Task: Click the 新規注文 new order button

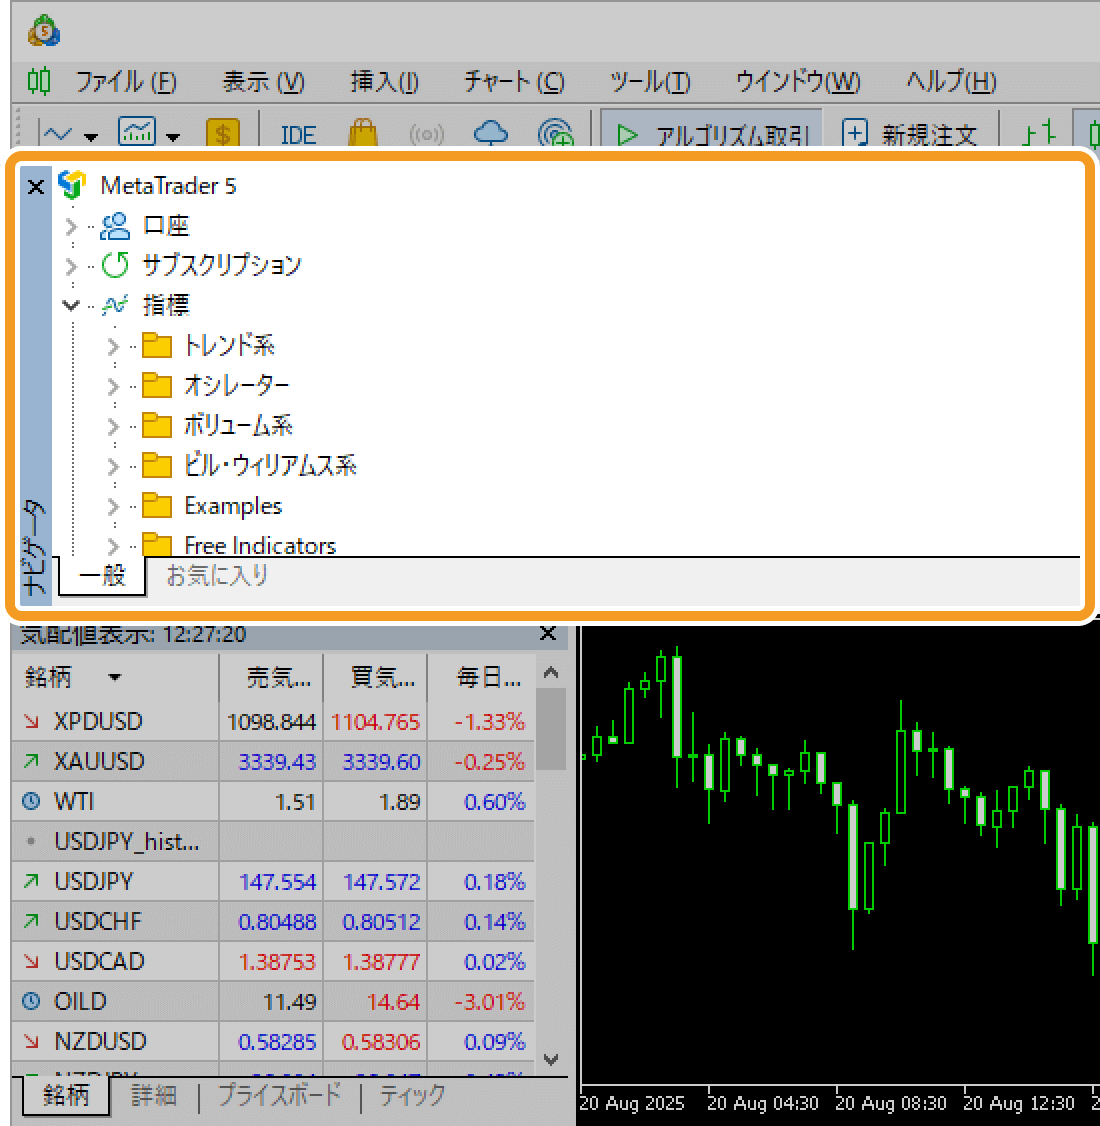Action: point(909,135)
